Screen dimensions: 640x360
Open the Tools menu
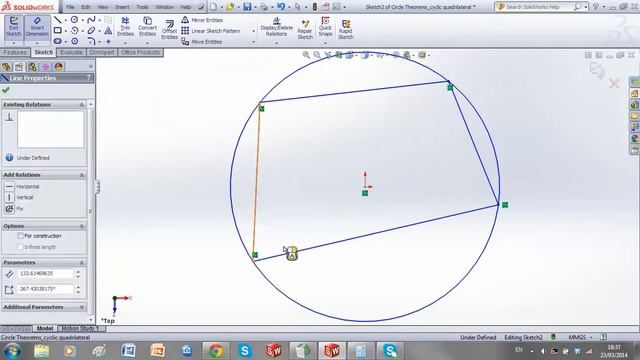142,7
